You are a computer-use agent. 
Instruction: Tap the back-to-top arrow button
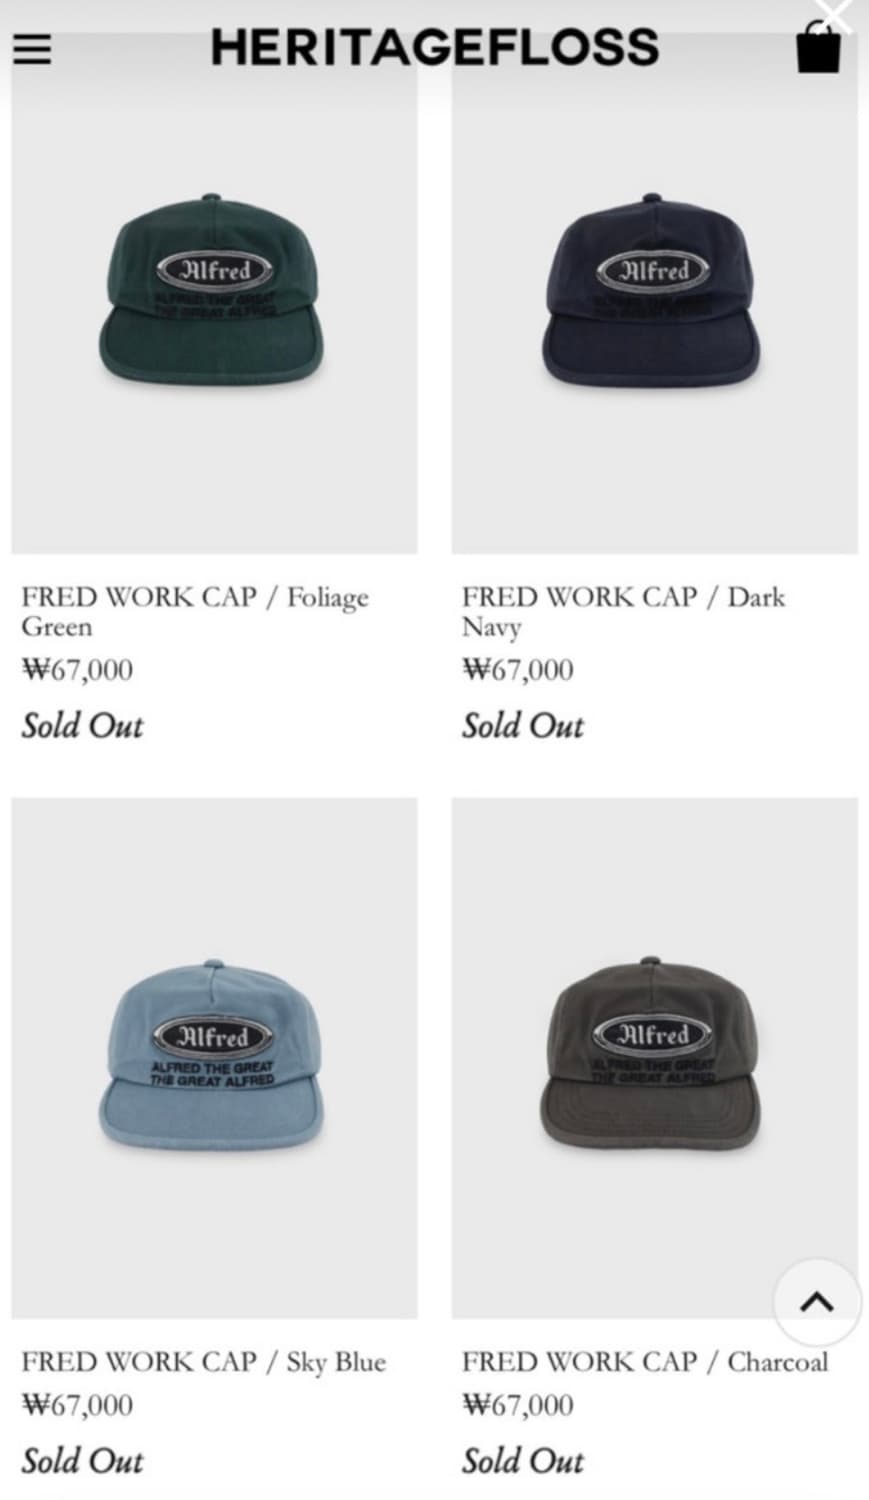coord(817,1302)
